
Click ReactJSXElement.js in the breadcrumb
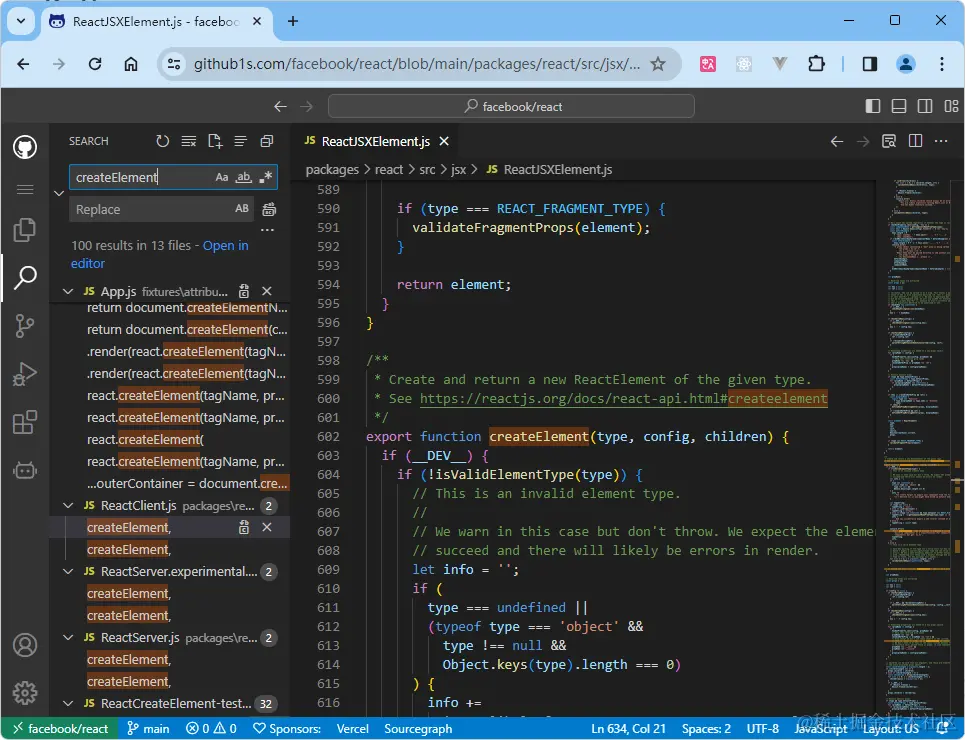coord(550,169)
